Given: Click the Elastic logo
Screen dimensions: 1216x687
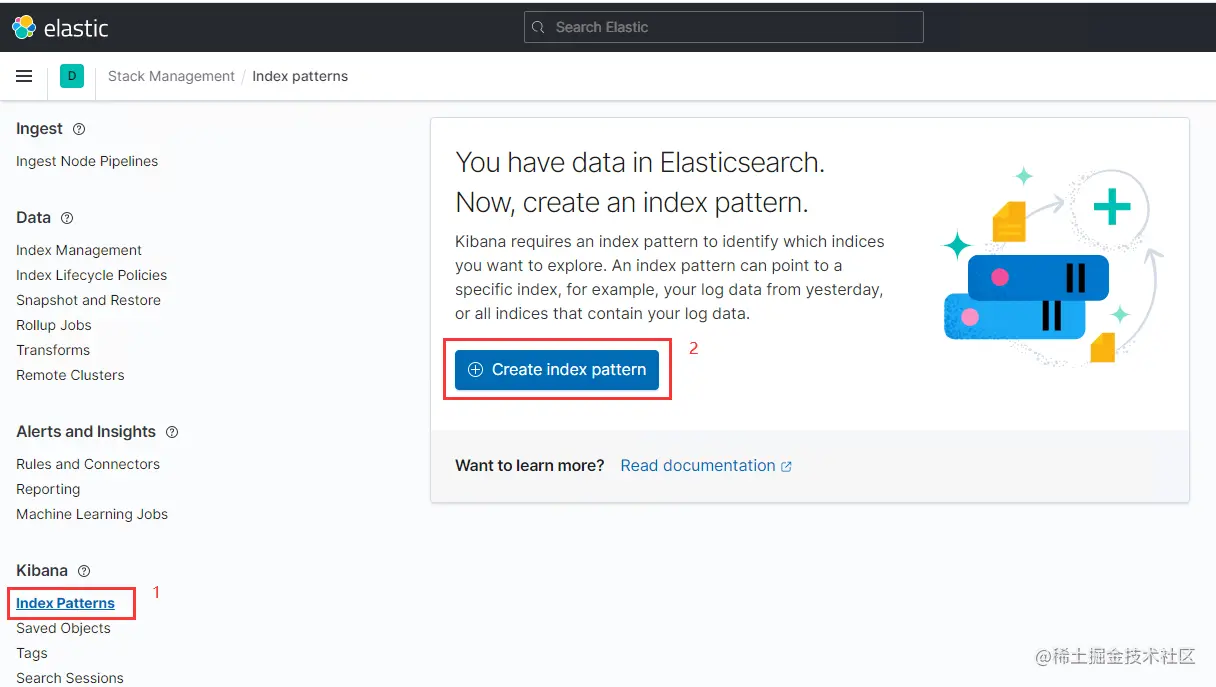Looking at the screenshot, I should [x=60, y=27].
